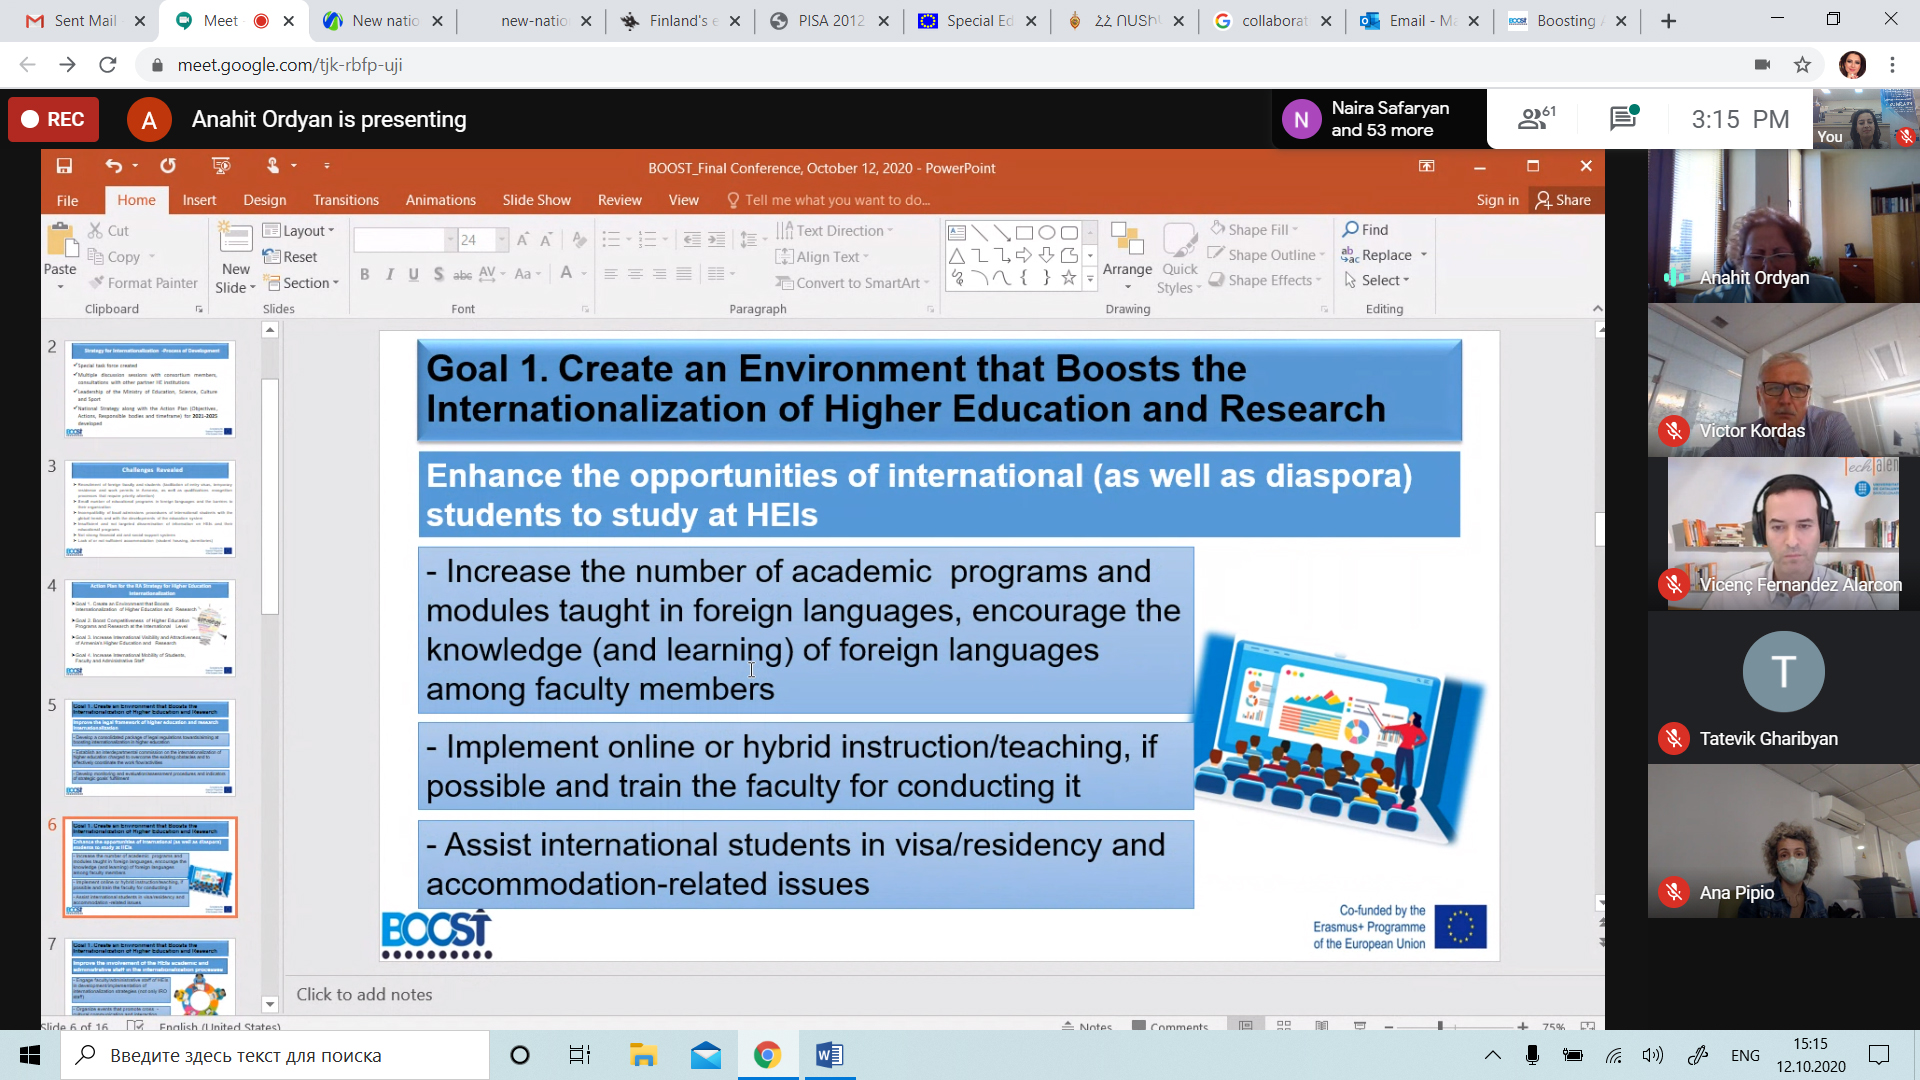The image size is (1920, 1080).
Task: Open the Transitions ribbon tab
Action: click(x=345, y=200)
